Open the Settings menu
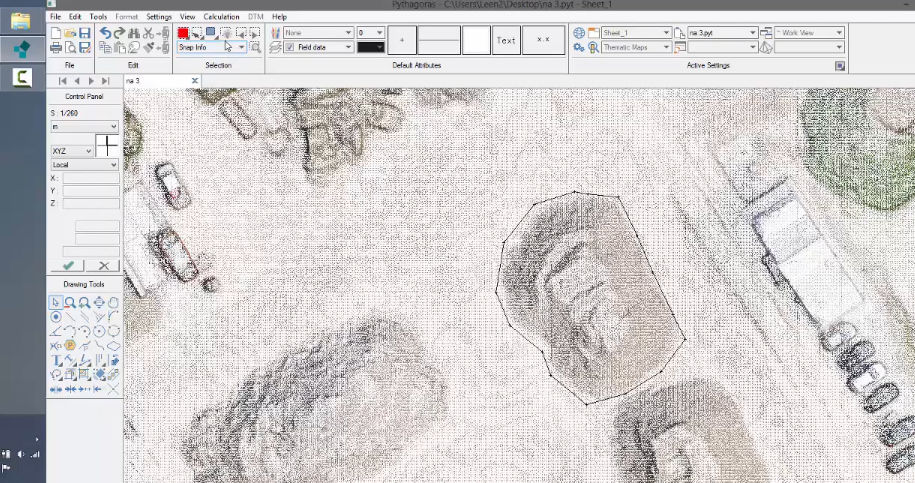This screenshot has width=915, height=483. coord(159,17)
